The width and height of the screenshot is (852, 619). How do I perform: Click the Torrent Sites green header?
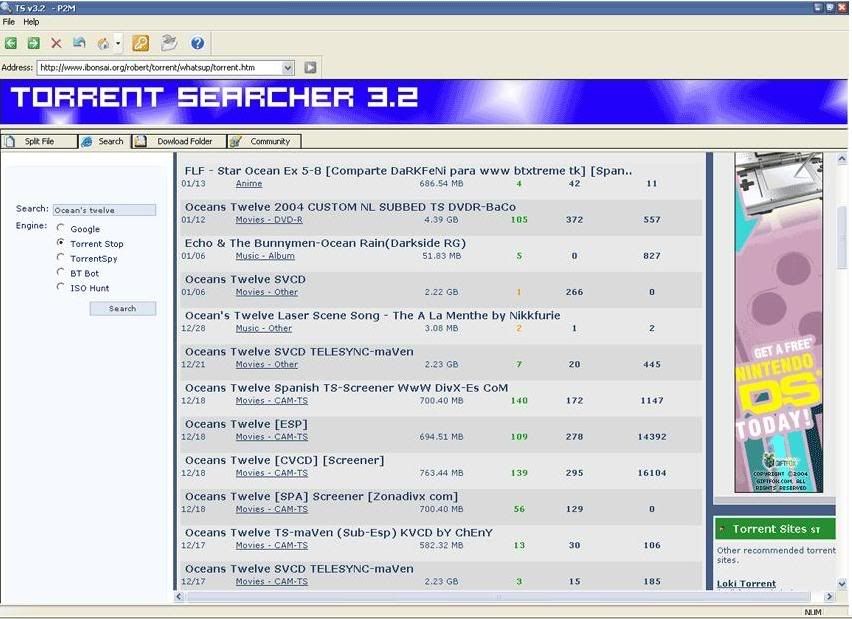775,529
